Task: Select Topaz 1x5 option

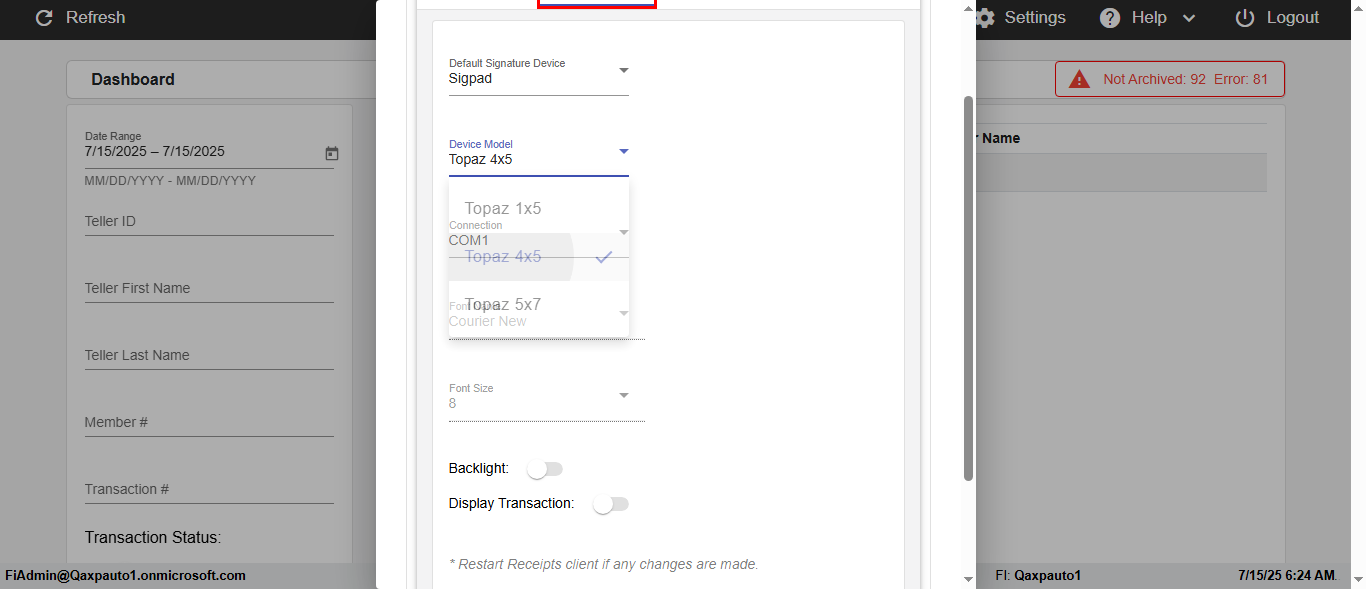Action: pos(539,209)
